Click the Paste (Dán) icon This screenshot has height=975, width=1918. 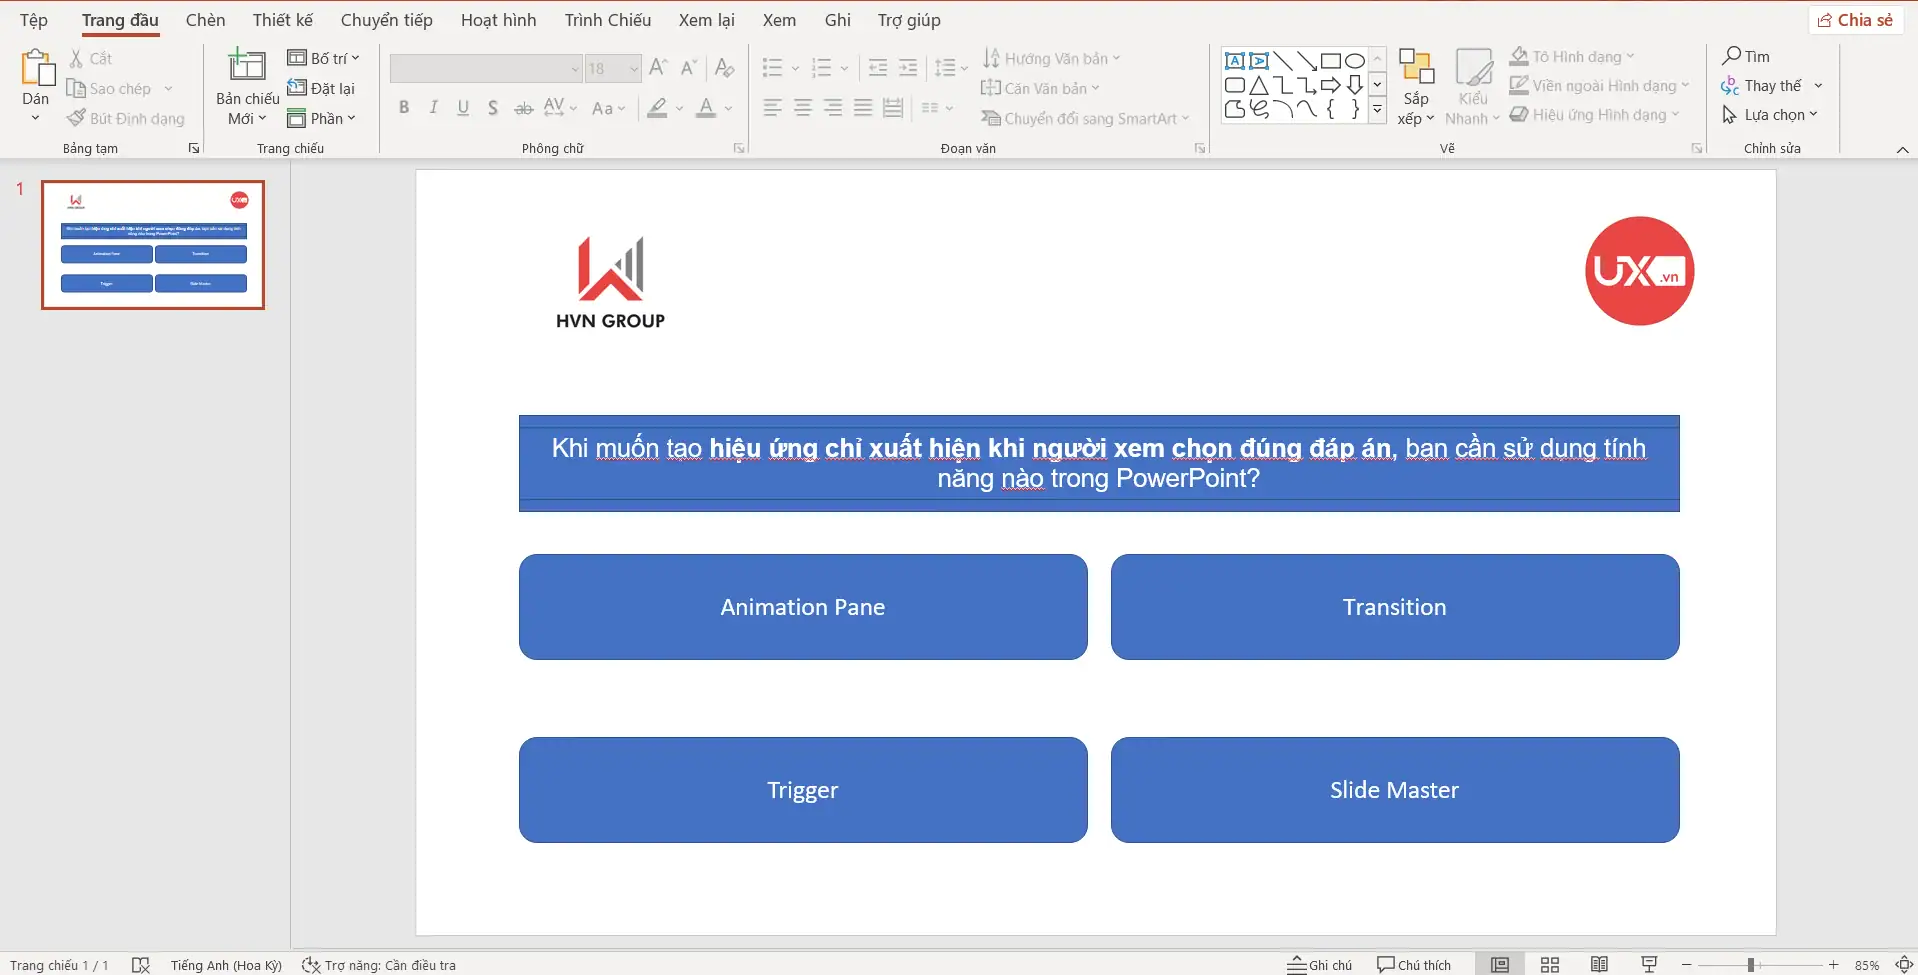coord(36,68)
